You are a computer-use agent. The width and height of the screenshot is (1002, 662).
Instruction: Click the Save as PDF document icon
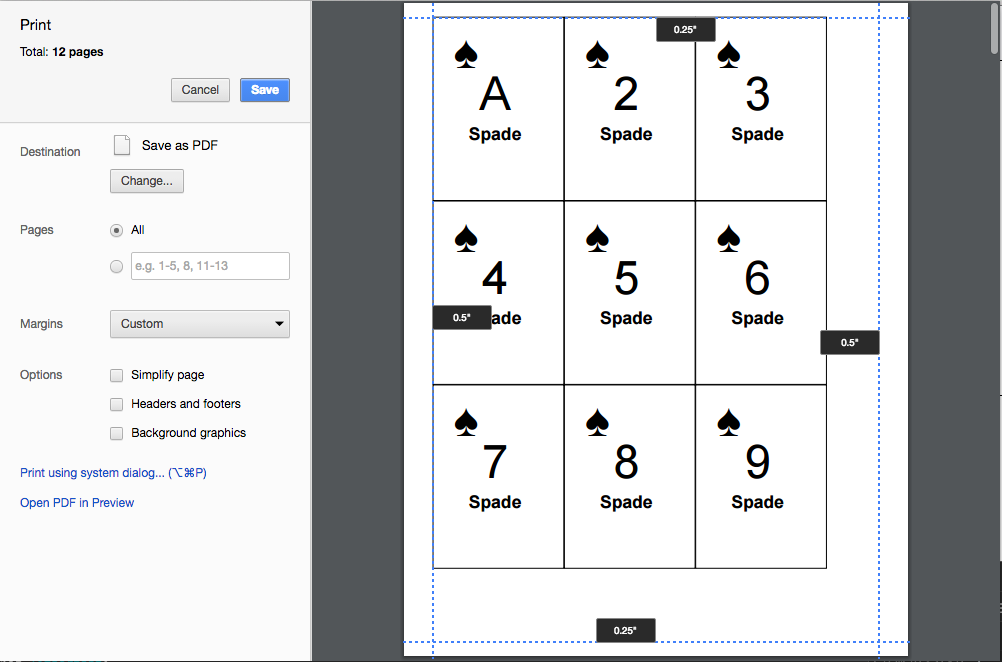tap(122, 145)
